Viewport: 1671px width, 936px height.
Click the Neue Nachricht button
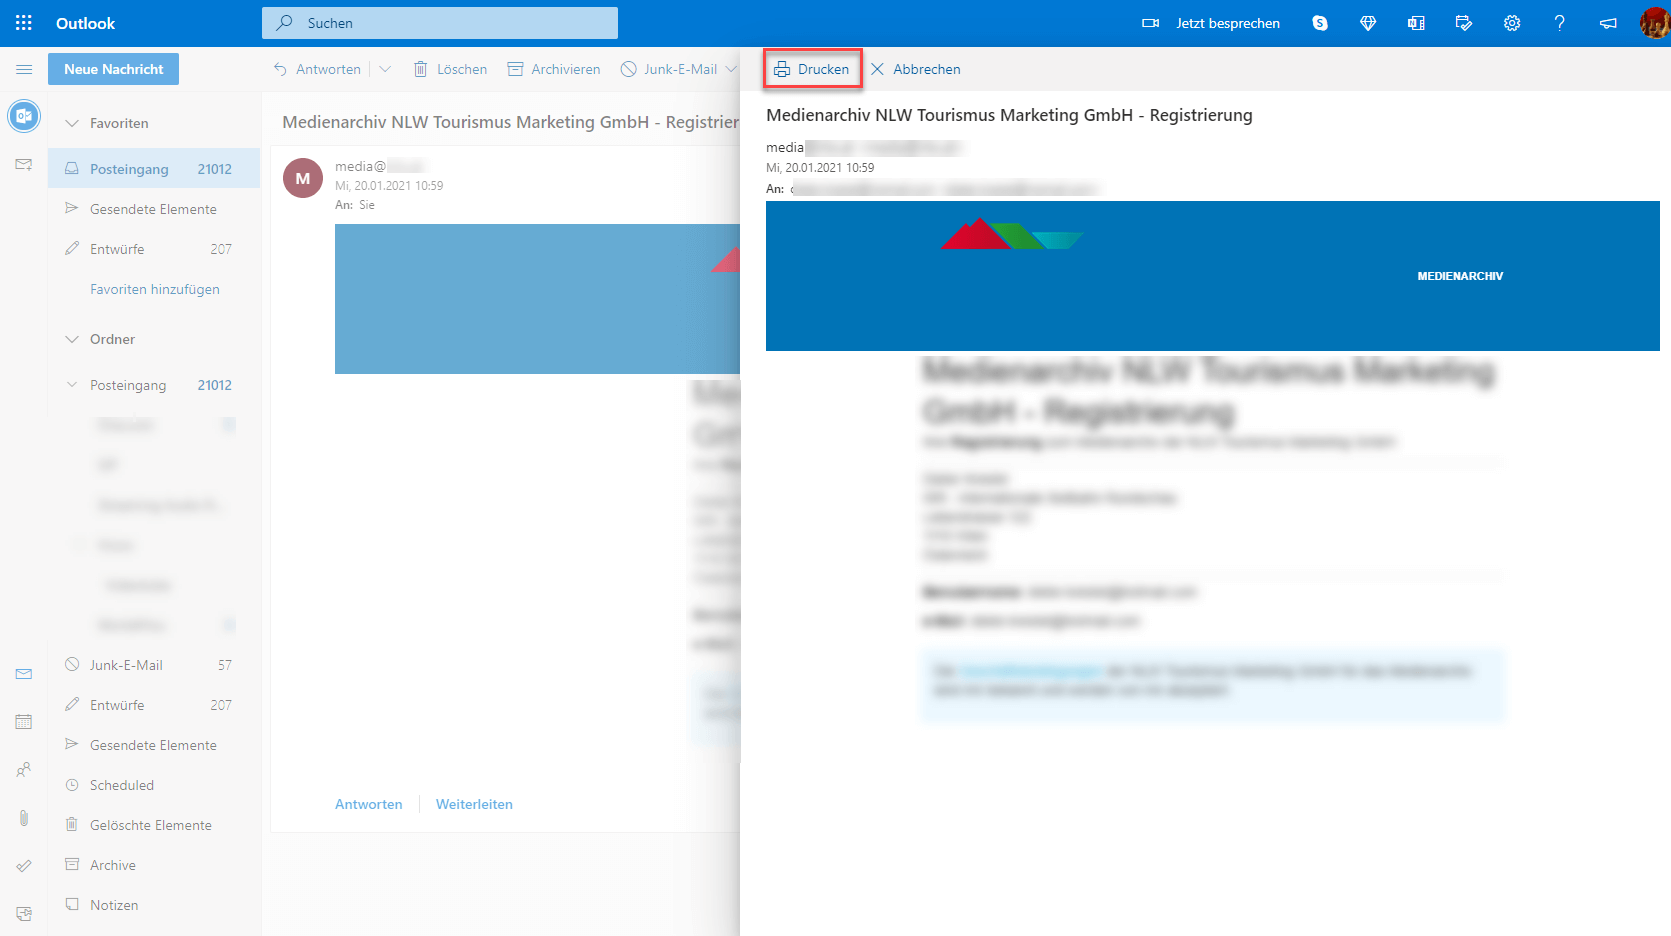click(x=113, y=69)
